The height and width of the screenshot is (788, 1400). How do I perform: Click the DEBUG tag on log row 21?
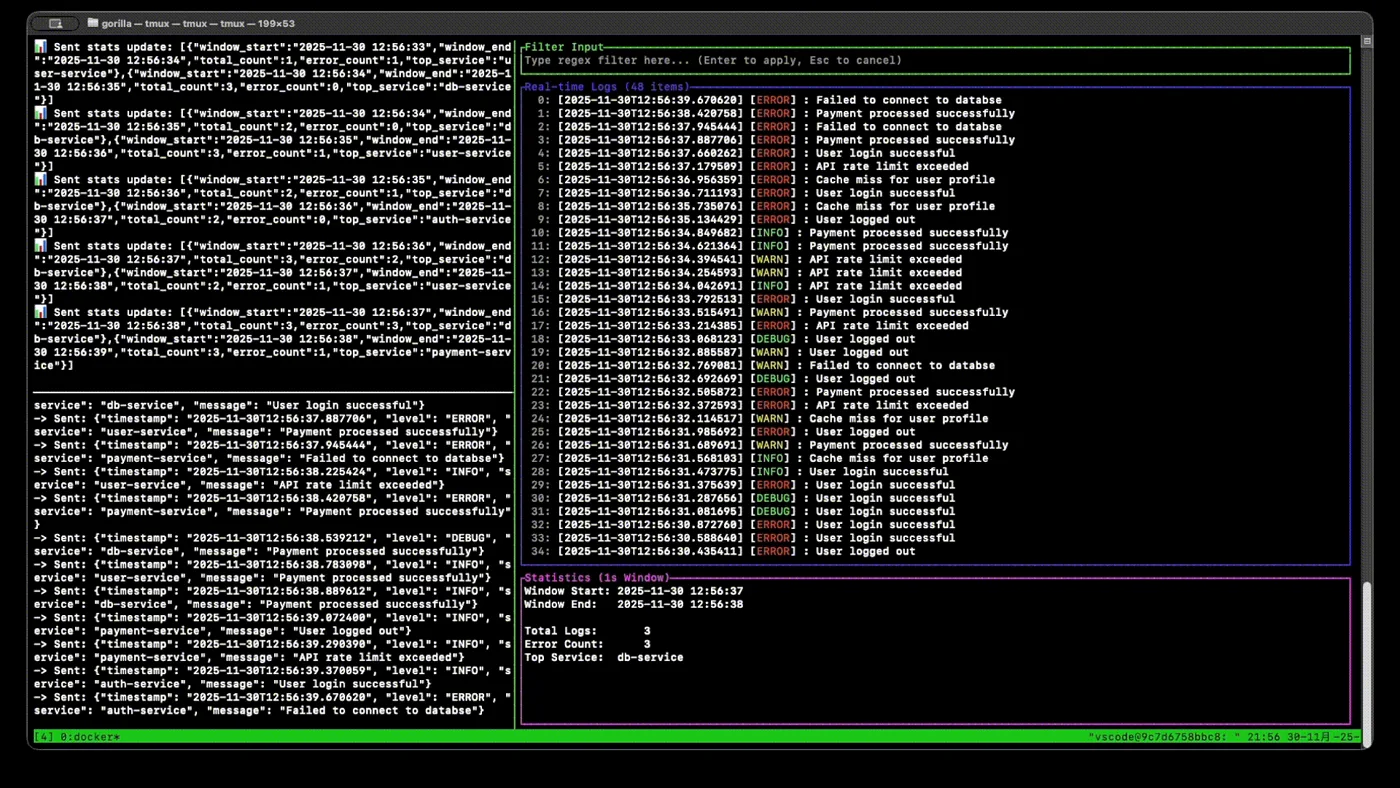click(775, 379)
